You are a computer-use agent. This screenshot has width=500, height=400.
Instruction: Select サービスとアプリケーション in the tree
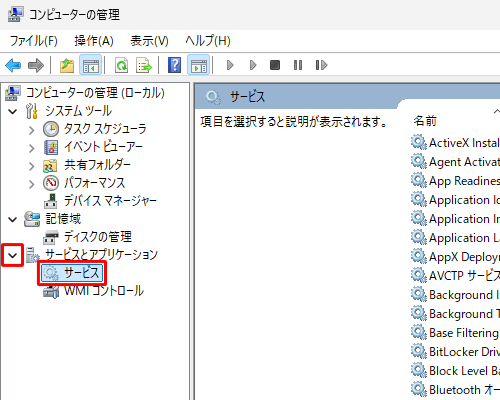102,255
